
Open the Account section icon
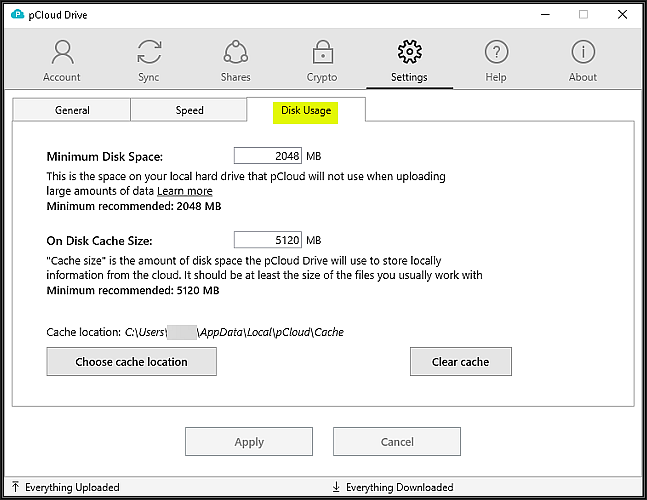(x=62, y=52)
